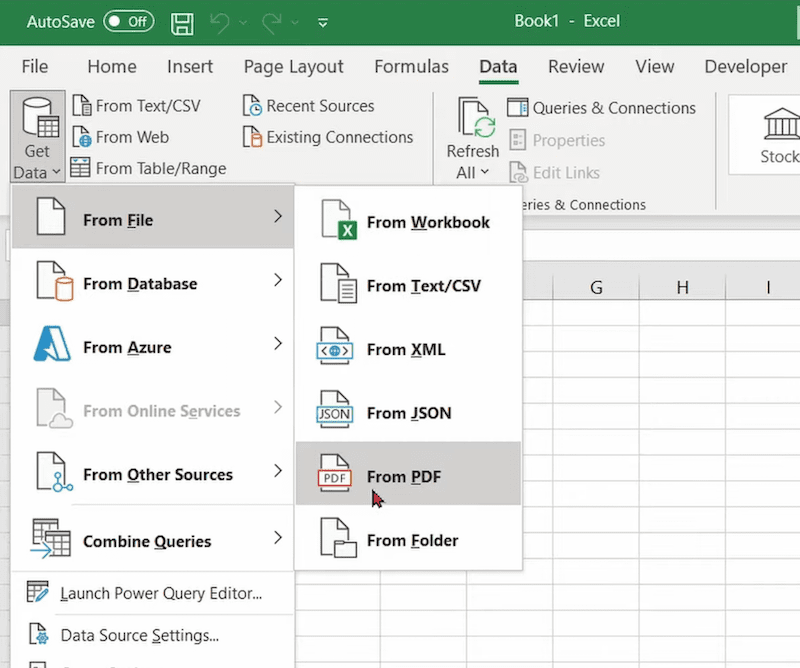Open the File tab
The height and width of the screenshot is (668, 800).
35,66
